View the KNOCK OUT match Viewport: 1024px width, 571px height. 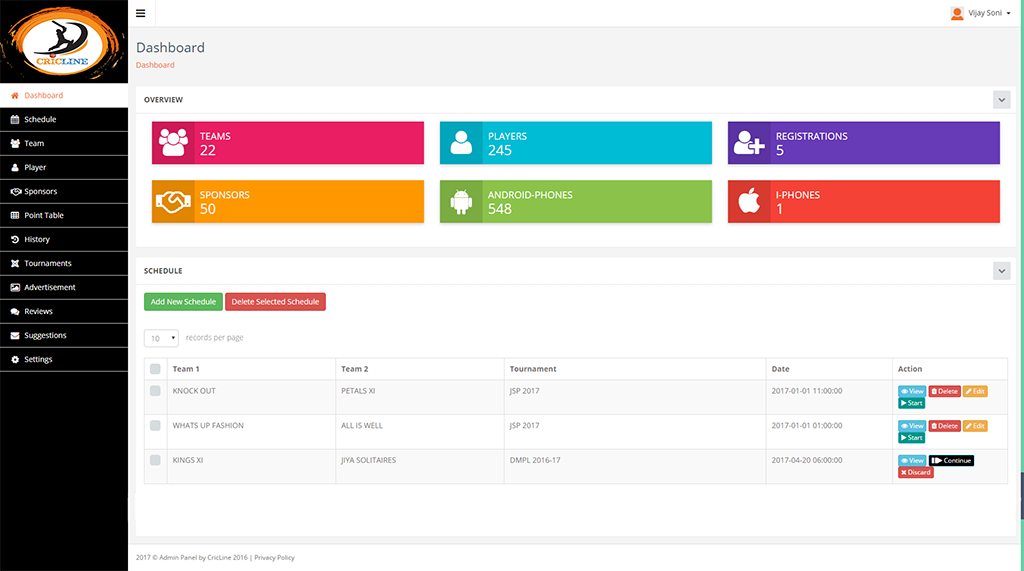pyautogui.click(x=912, y=391)
